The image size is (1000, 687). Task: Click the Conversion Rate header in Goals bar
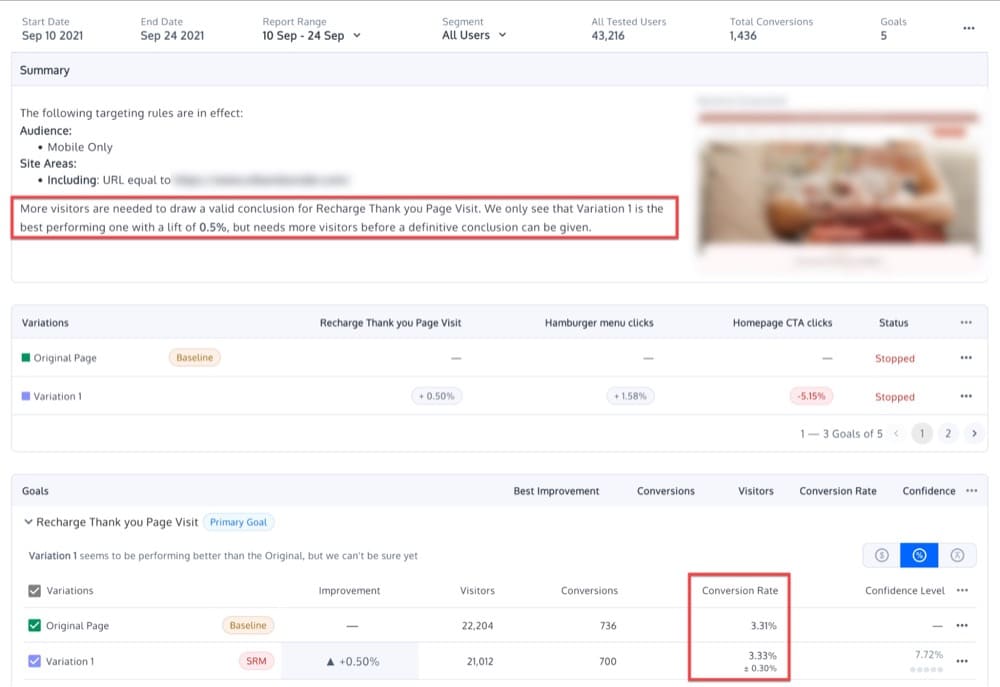838,491
